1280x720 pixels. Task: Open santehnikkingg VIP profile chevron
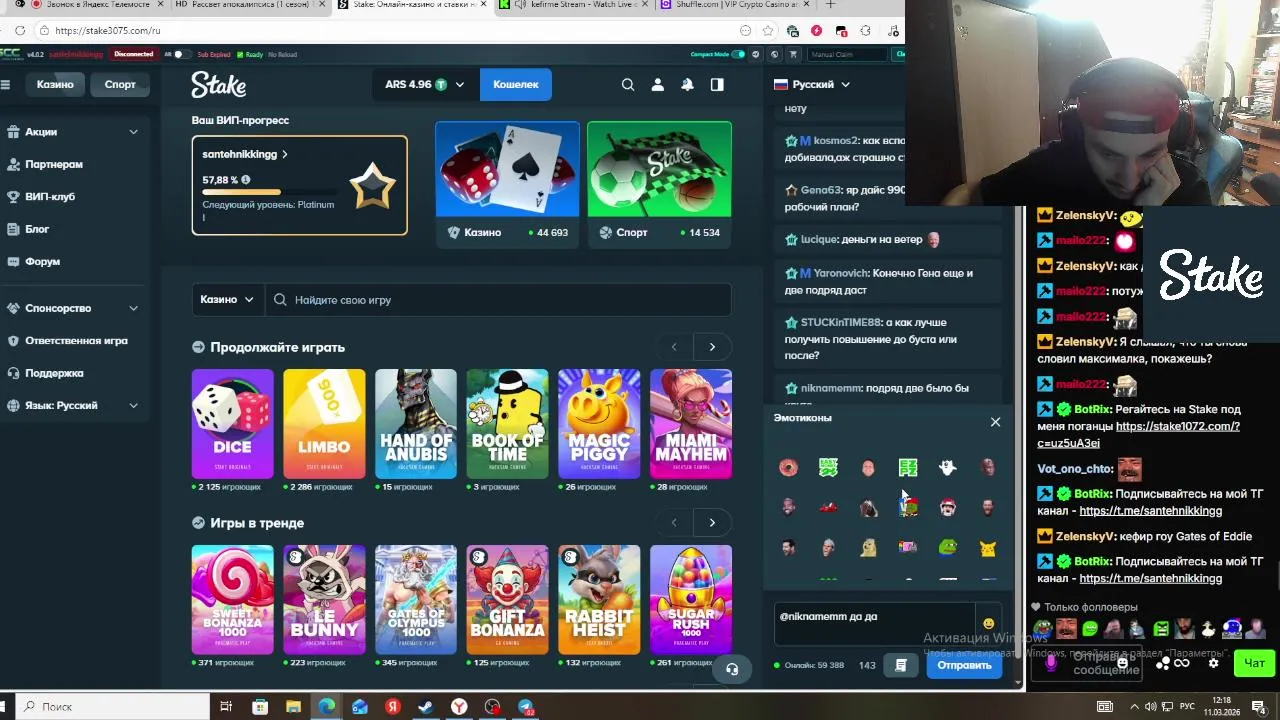(285, 155)
